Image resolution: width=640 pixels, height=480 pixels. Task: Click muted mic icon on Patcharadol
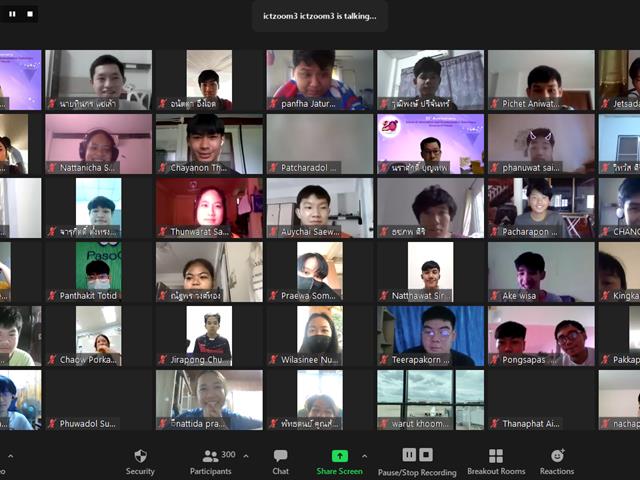[273, 168]
